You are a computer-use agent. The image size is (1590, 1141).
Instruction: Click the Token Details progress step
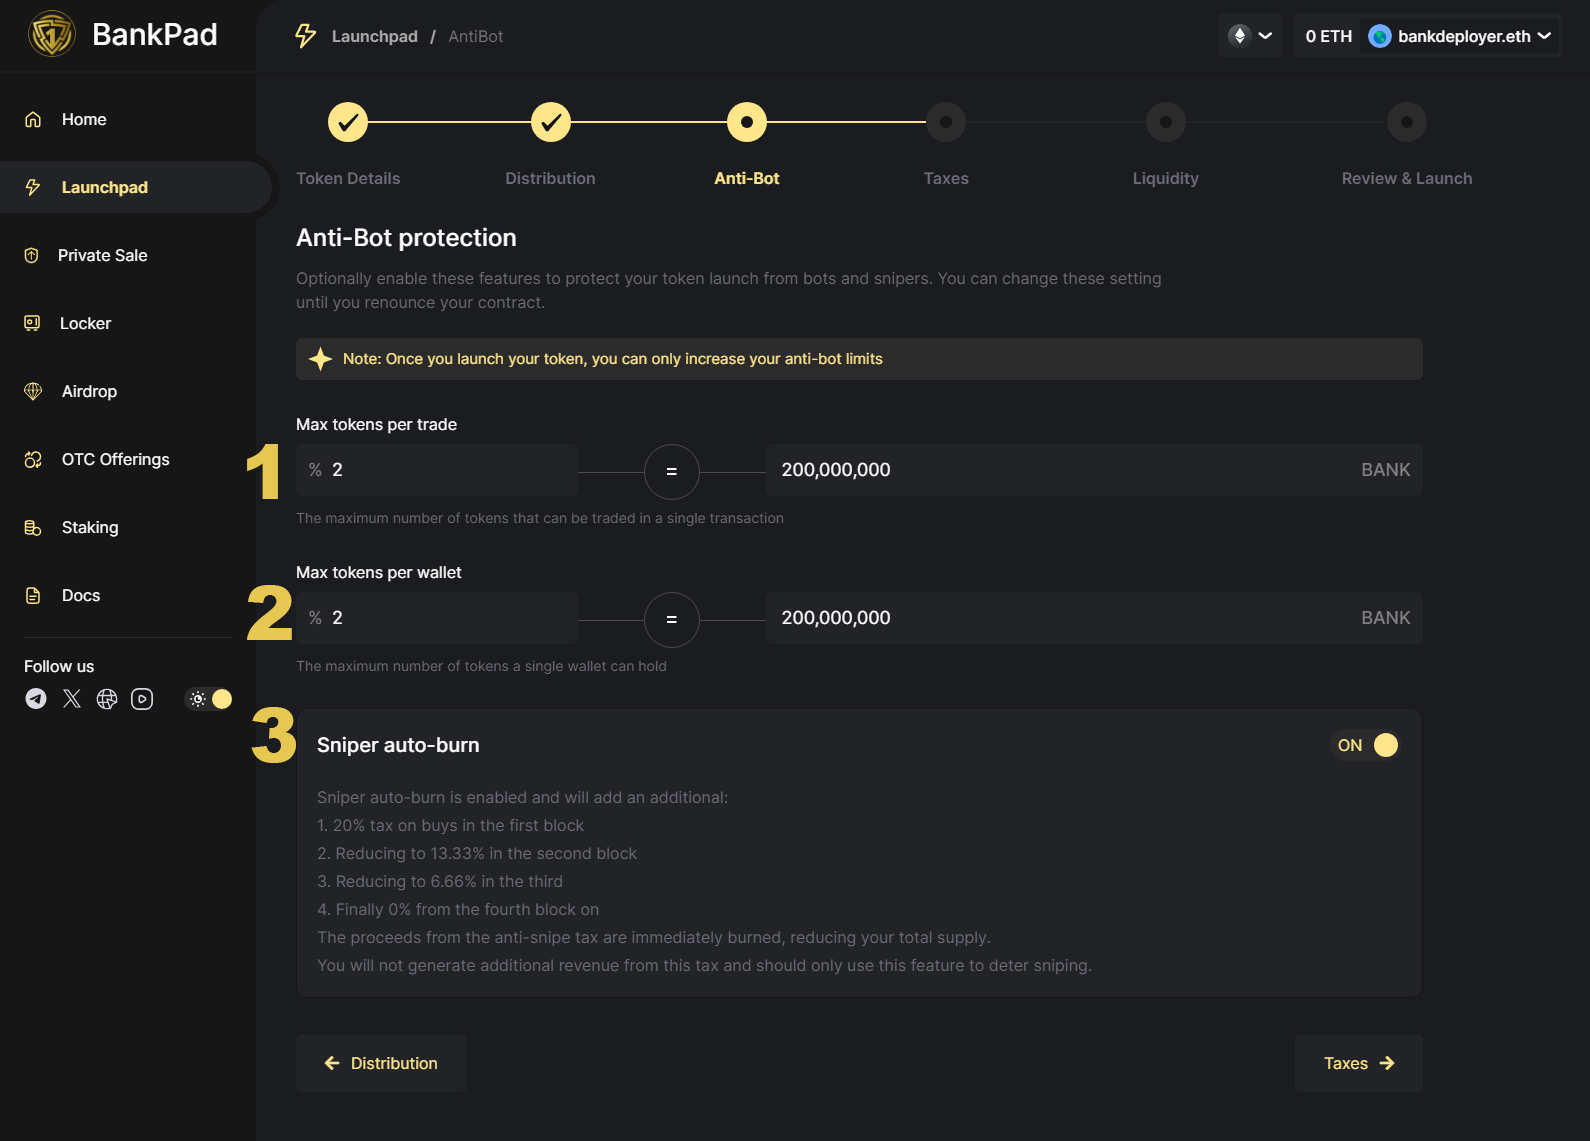(x=348, y=122)
